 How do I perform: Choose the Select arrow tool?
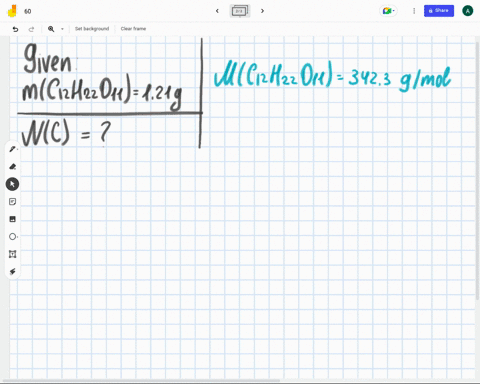(x=12, y=184)
